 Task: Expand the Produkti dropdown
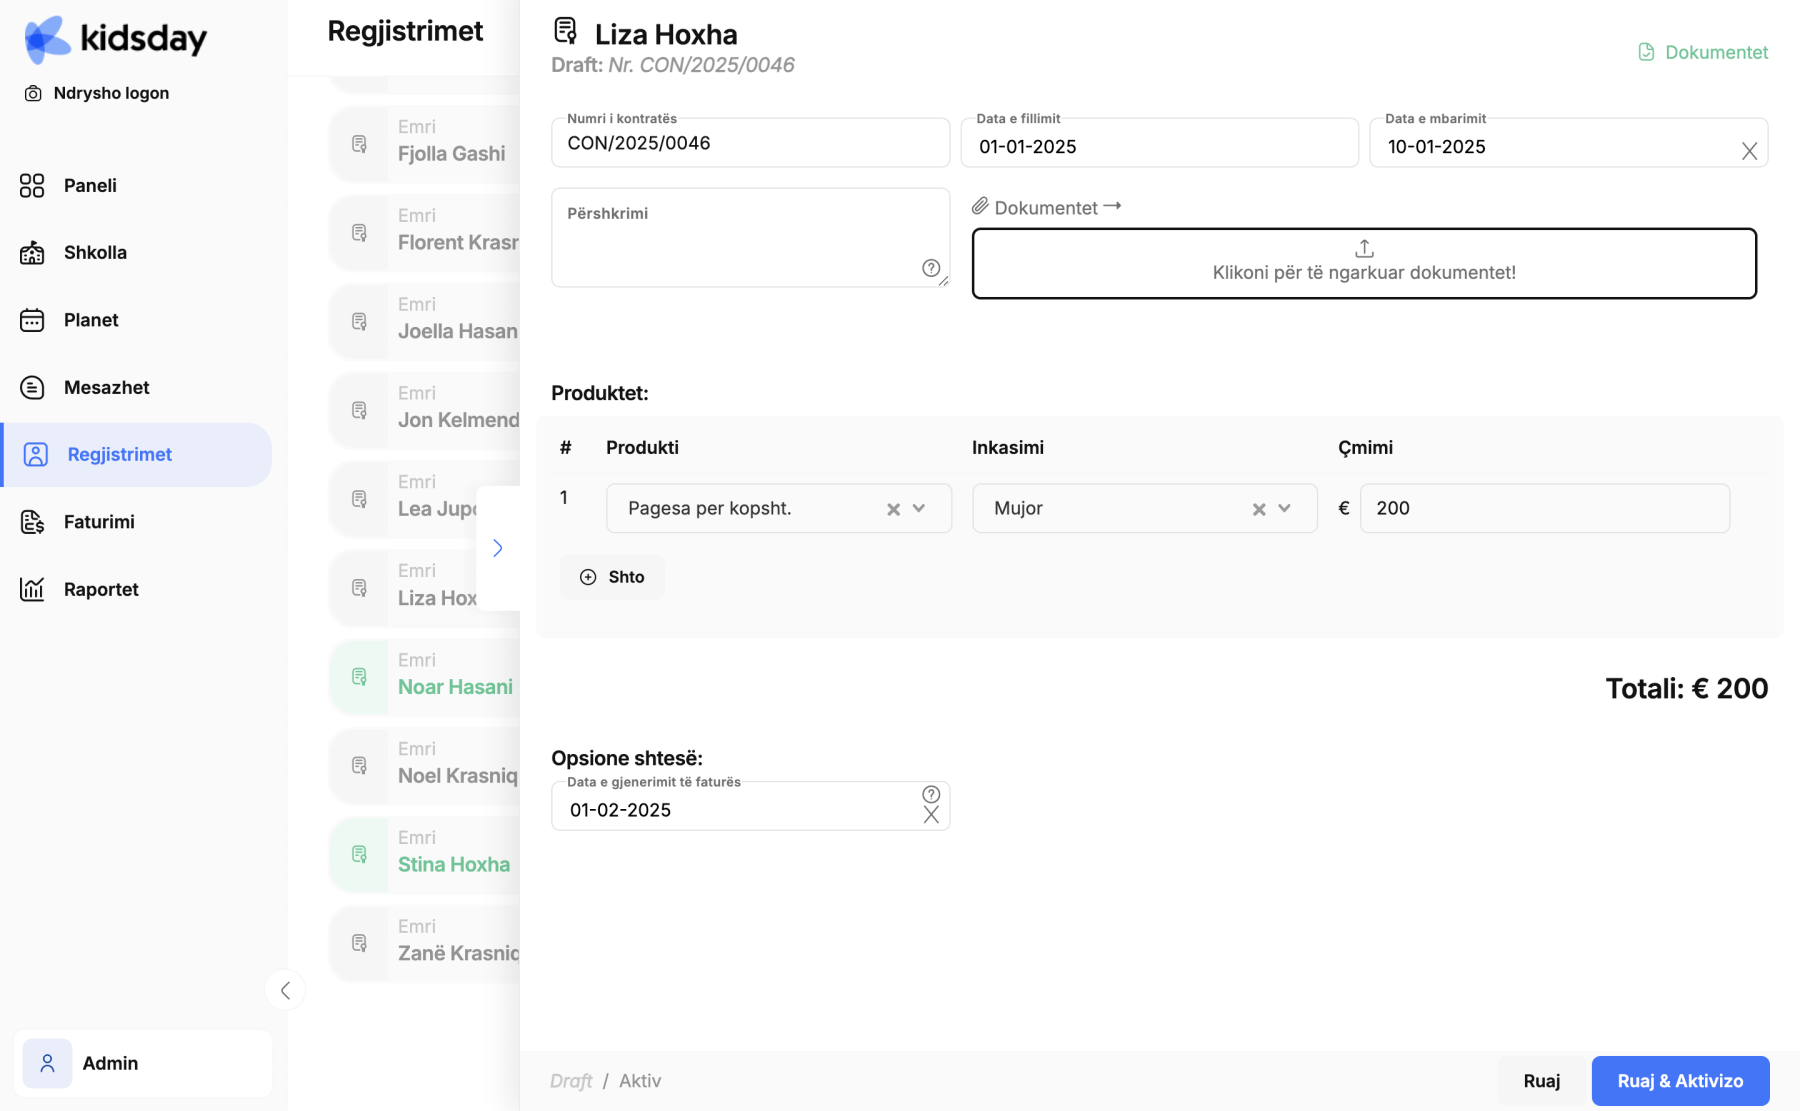coord(919,508)
